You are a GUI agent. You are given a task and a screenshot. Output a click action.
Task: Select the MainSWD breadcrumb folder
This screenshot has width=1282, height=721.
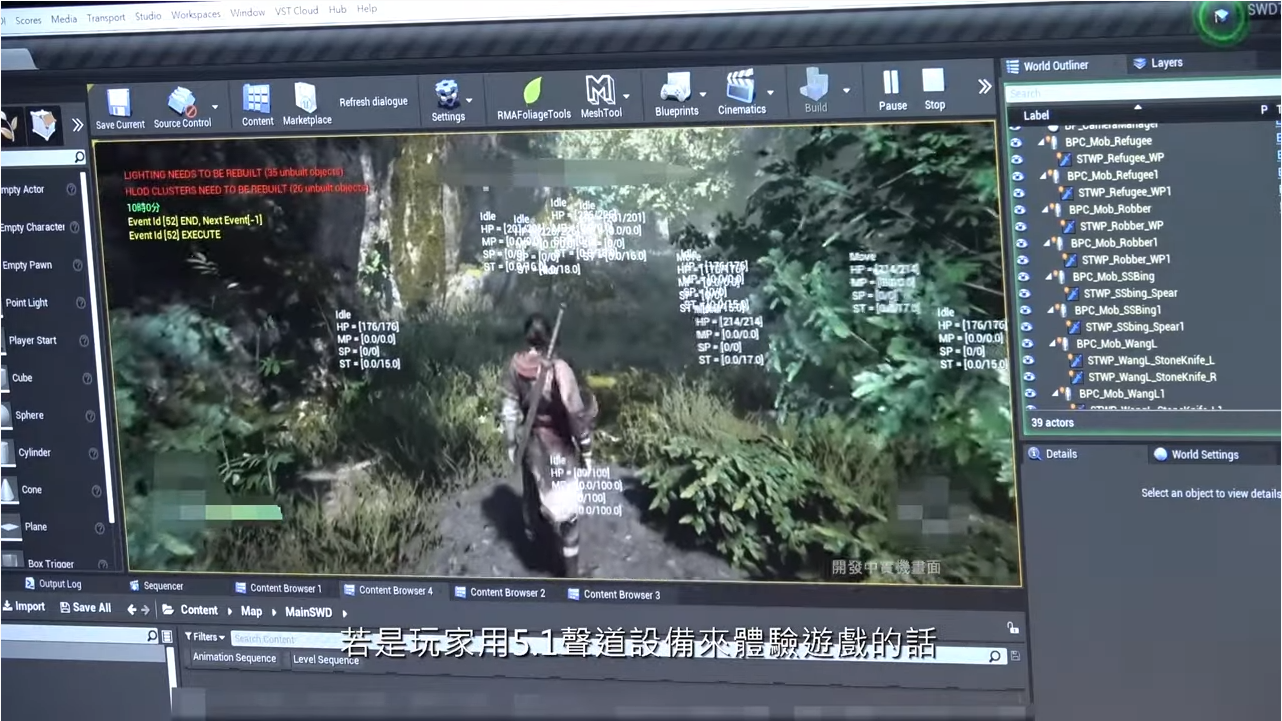[308, 612]
